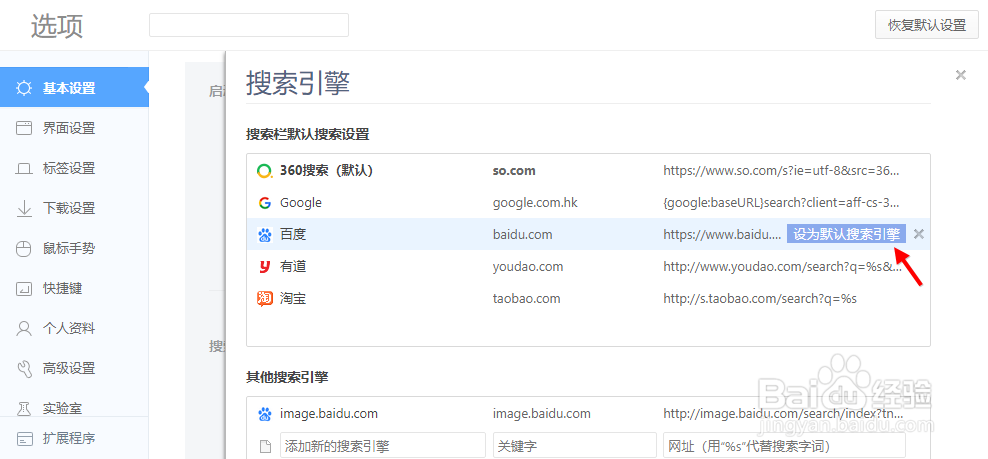Image resolution: width=988 pixels, height=459 pixels.
Task: Select the 有道 engine name
Action: pyautogui.click(x=293, y=267)
